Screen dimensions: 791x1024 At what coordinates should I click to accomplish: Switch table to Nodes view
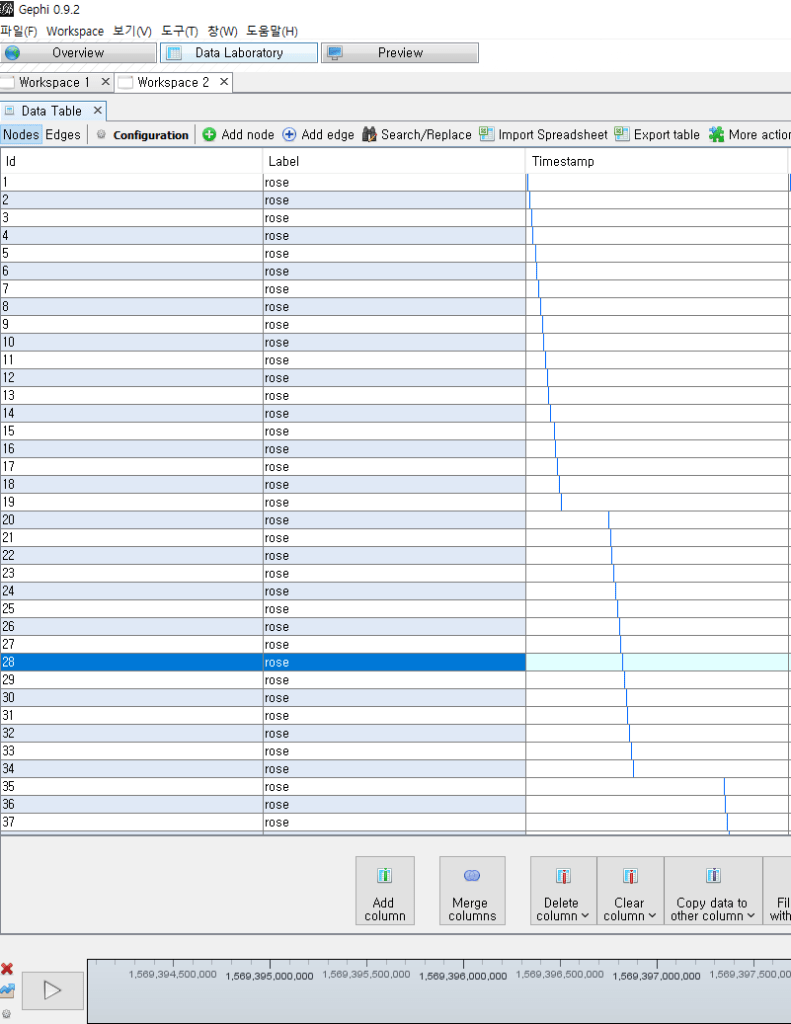[21, 135]
